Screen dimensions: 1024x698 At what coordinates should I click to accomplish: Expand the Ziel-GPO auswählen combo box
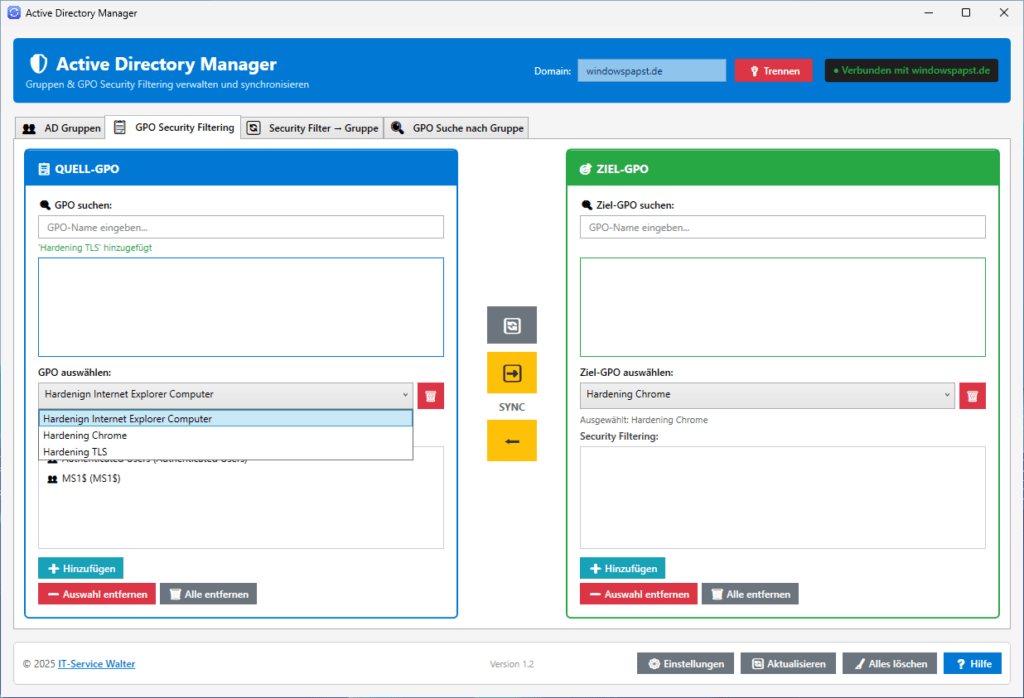tap(767, 395)
